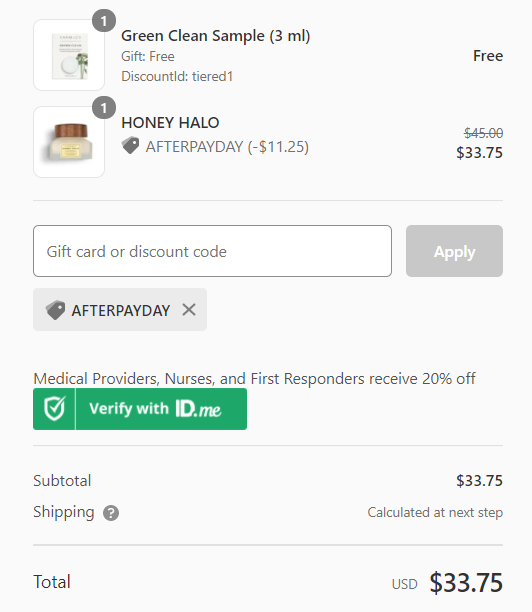532x612 pixels.
Task: Click the quantity badge on Green Clean Sample
Action: [x=104, y=21]
